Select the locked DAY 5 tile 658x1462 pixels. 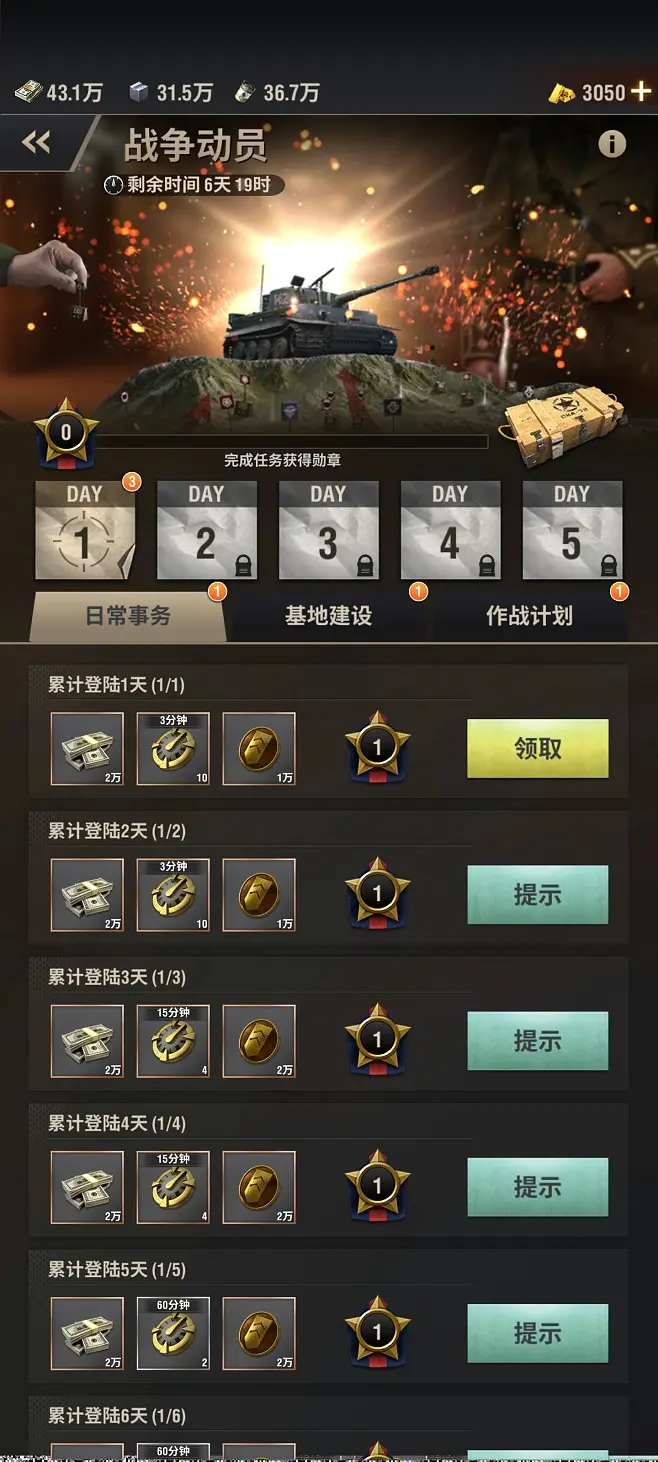coord(573,530)
